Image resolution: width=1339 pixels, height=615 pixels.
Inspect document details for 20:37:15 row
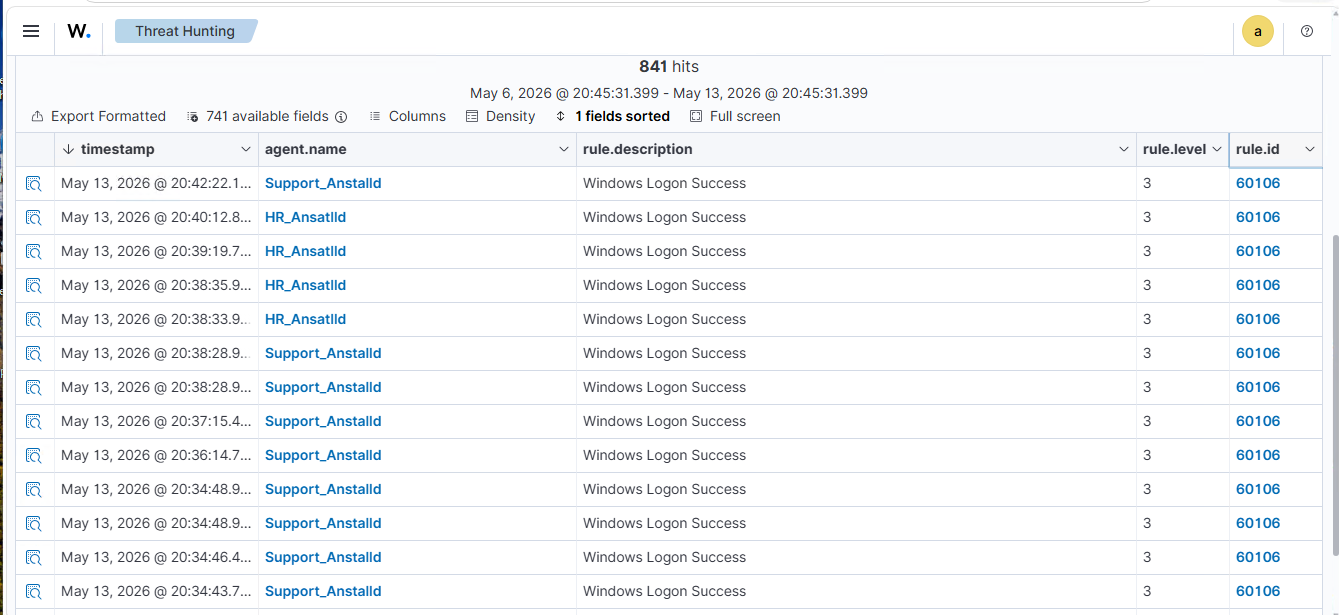click(x=34, y=422)
